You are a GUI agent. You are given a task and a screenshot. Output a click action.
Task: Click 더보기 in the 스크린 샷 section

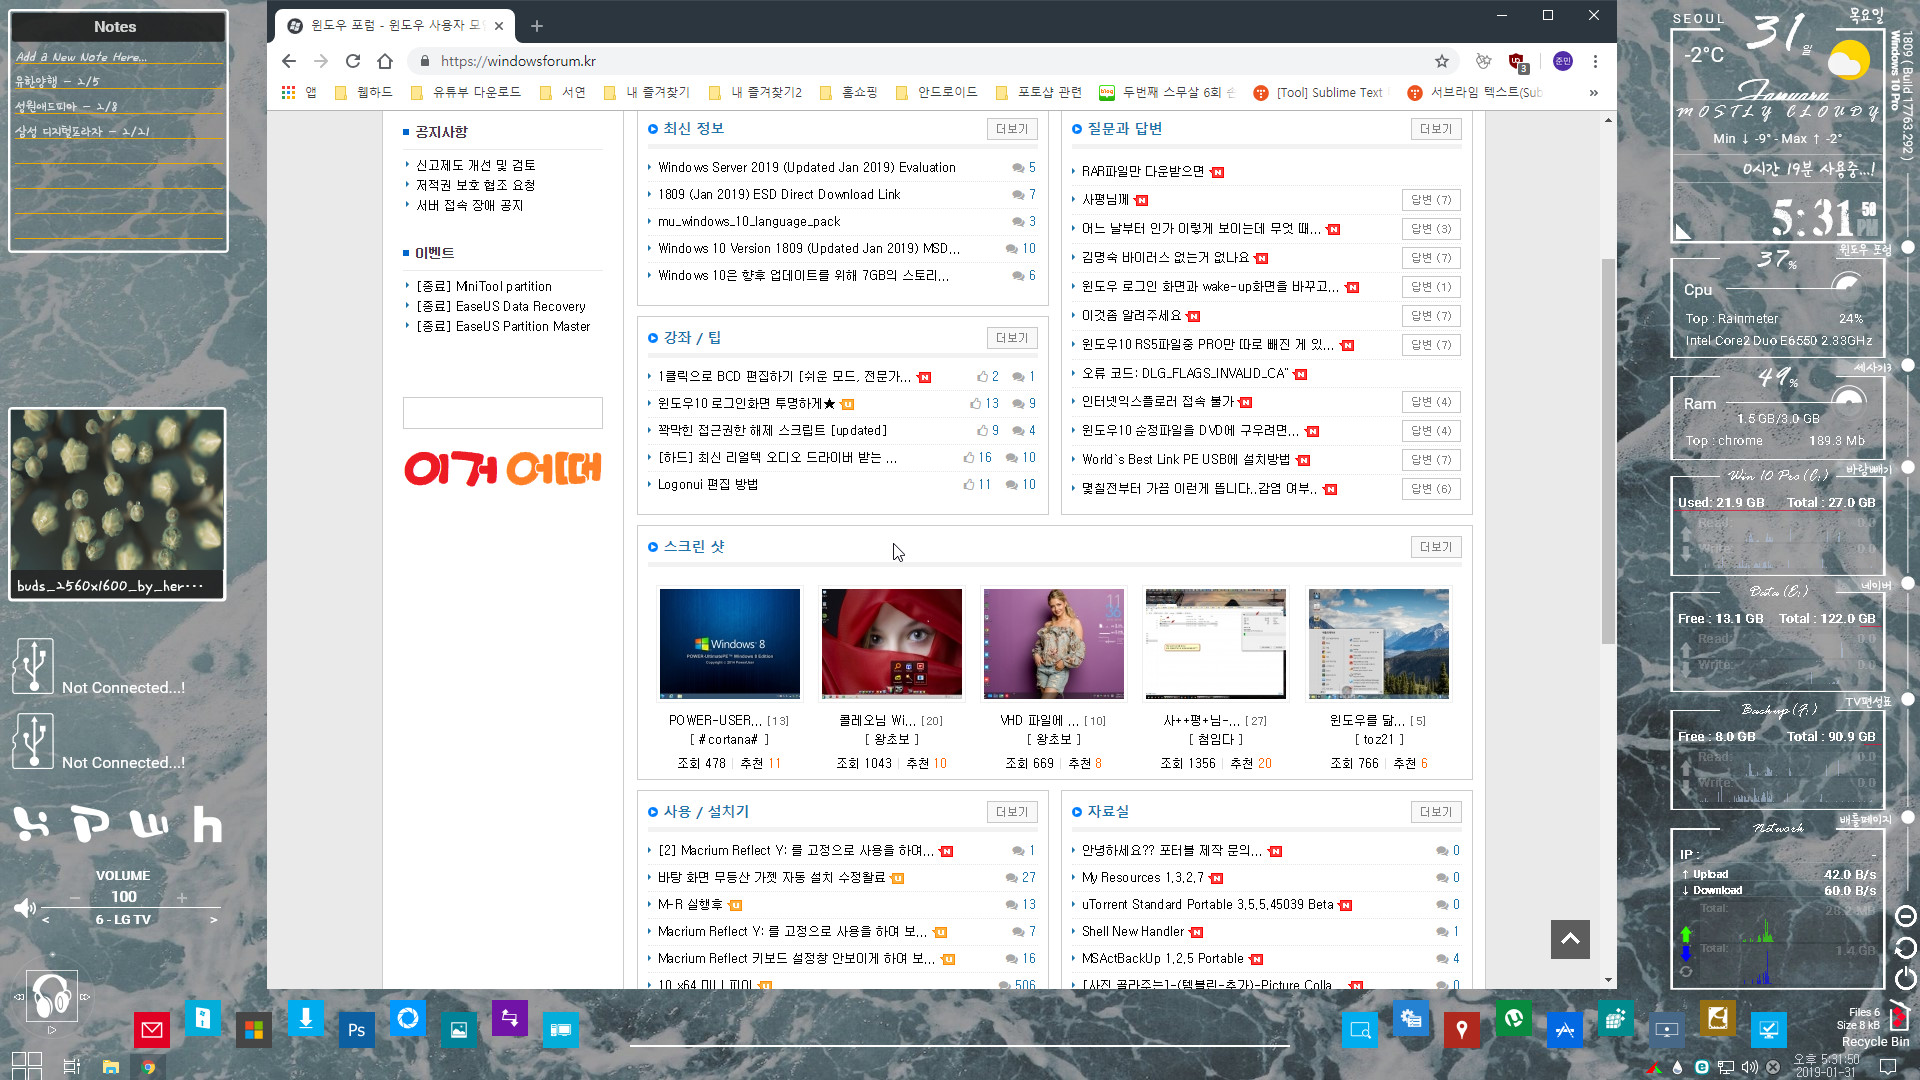point(1436,547)
